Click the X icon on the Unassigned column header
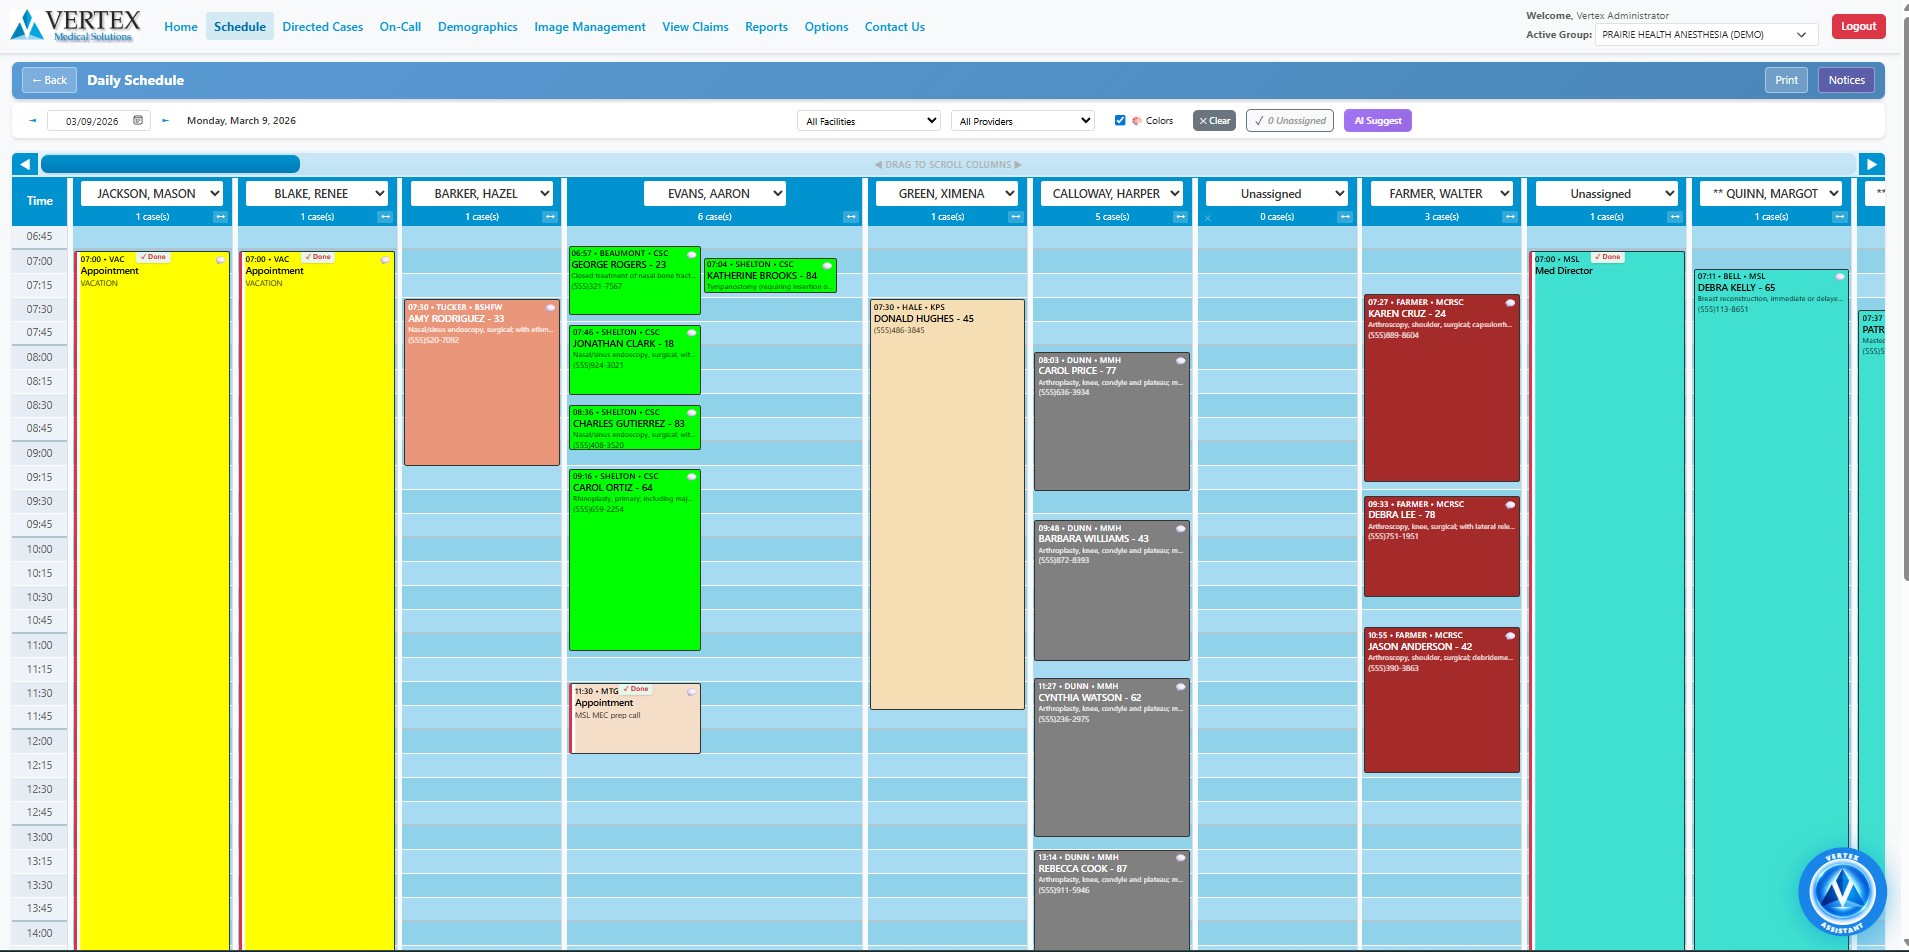1909x952 pixels. (1209, 217)
